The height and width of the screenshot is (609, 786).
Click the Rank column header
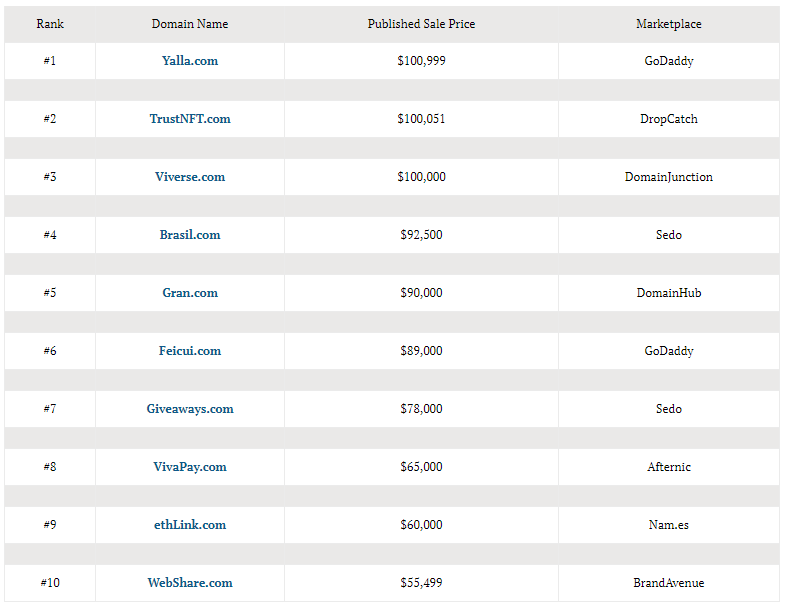coord(50,24)
